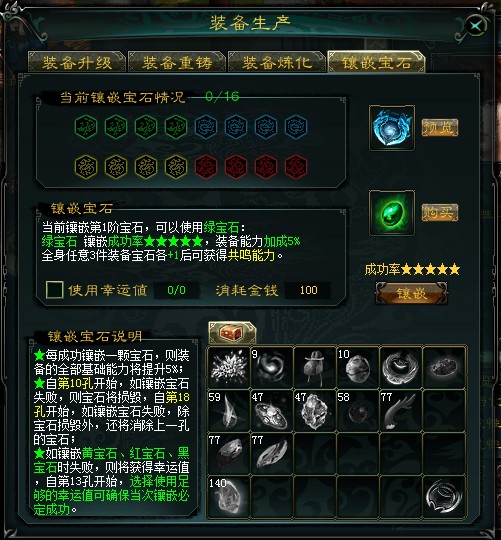Open the treasure chest inventory tab
This screenshot has height=540, width=501.
coord(232,333)
